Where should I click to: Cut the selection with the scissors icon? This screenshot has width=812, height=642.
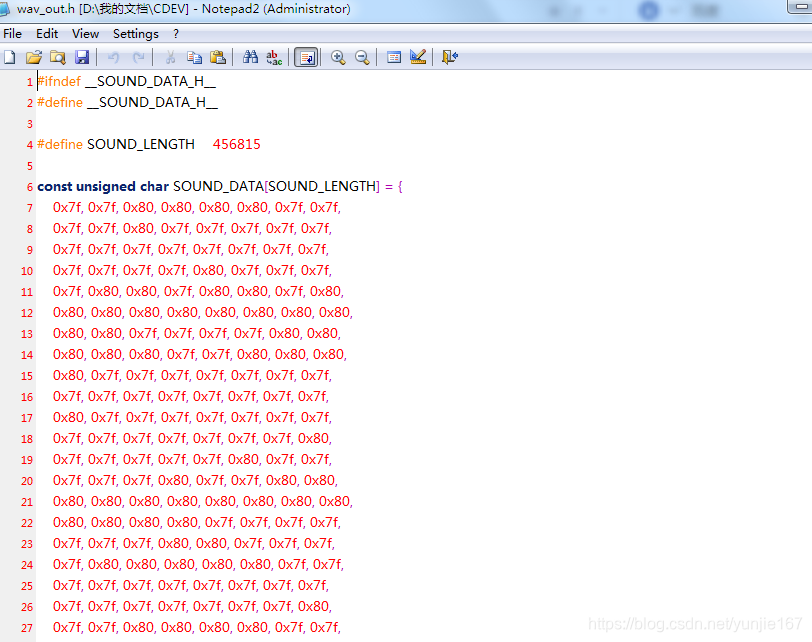coord(170,57)
